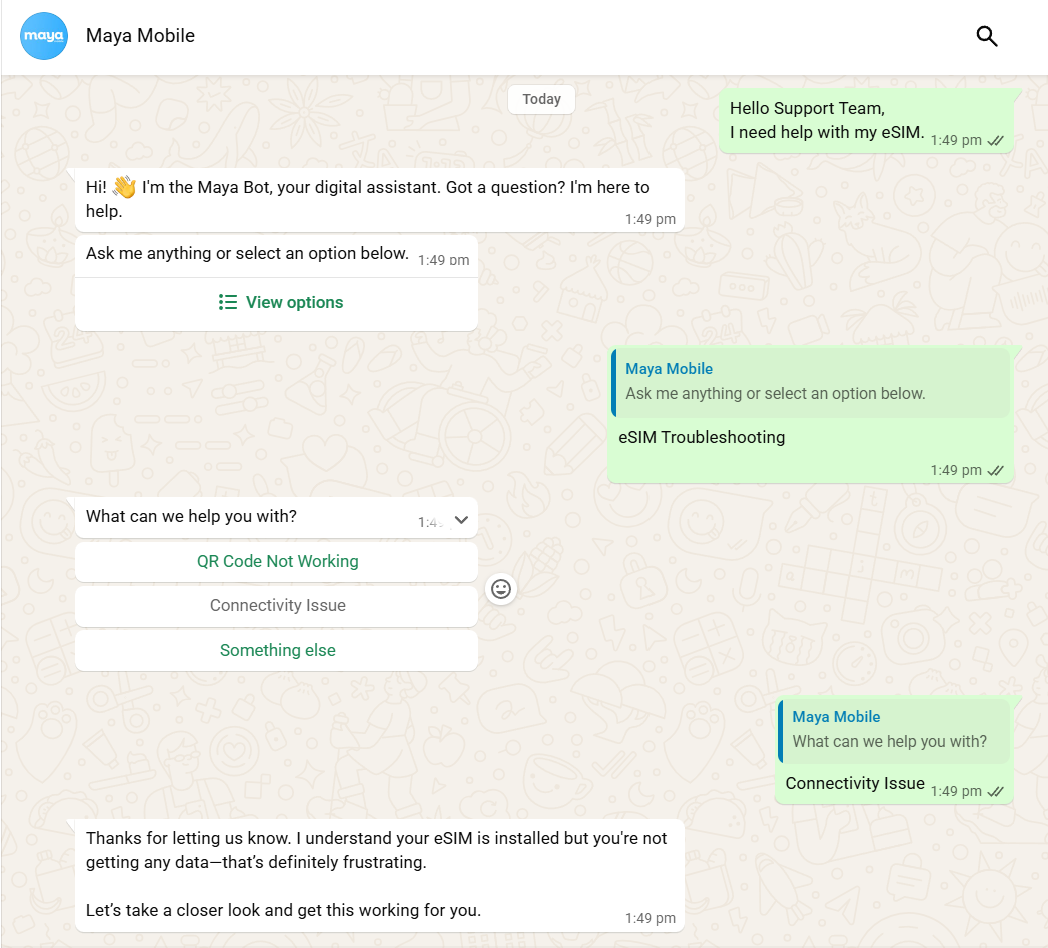Click 'Ask me anything or select an option below.' bot message
Image resolution: width=1048 pixels, height=948 pixels.
[x=277, y=255]
